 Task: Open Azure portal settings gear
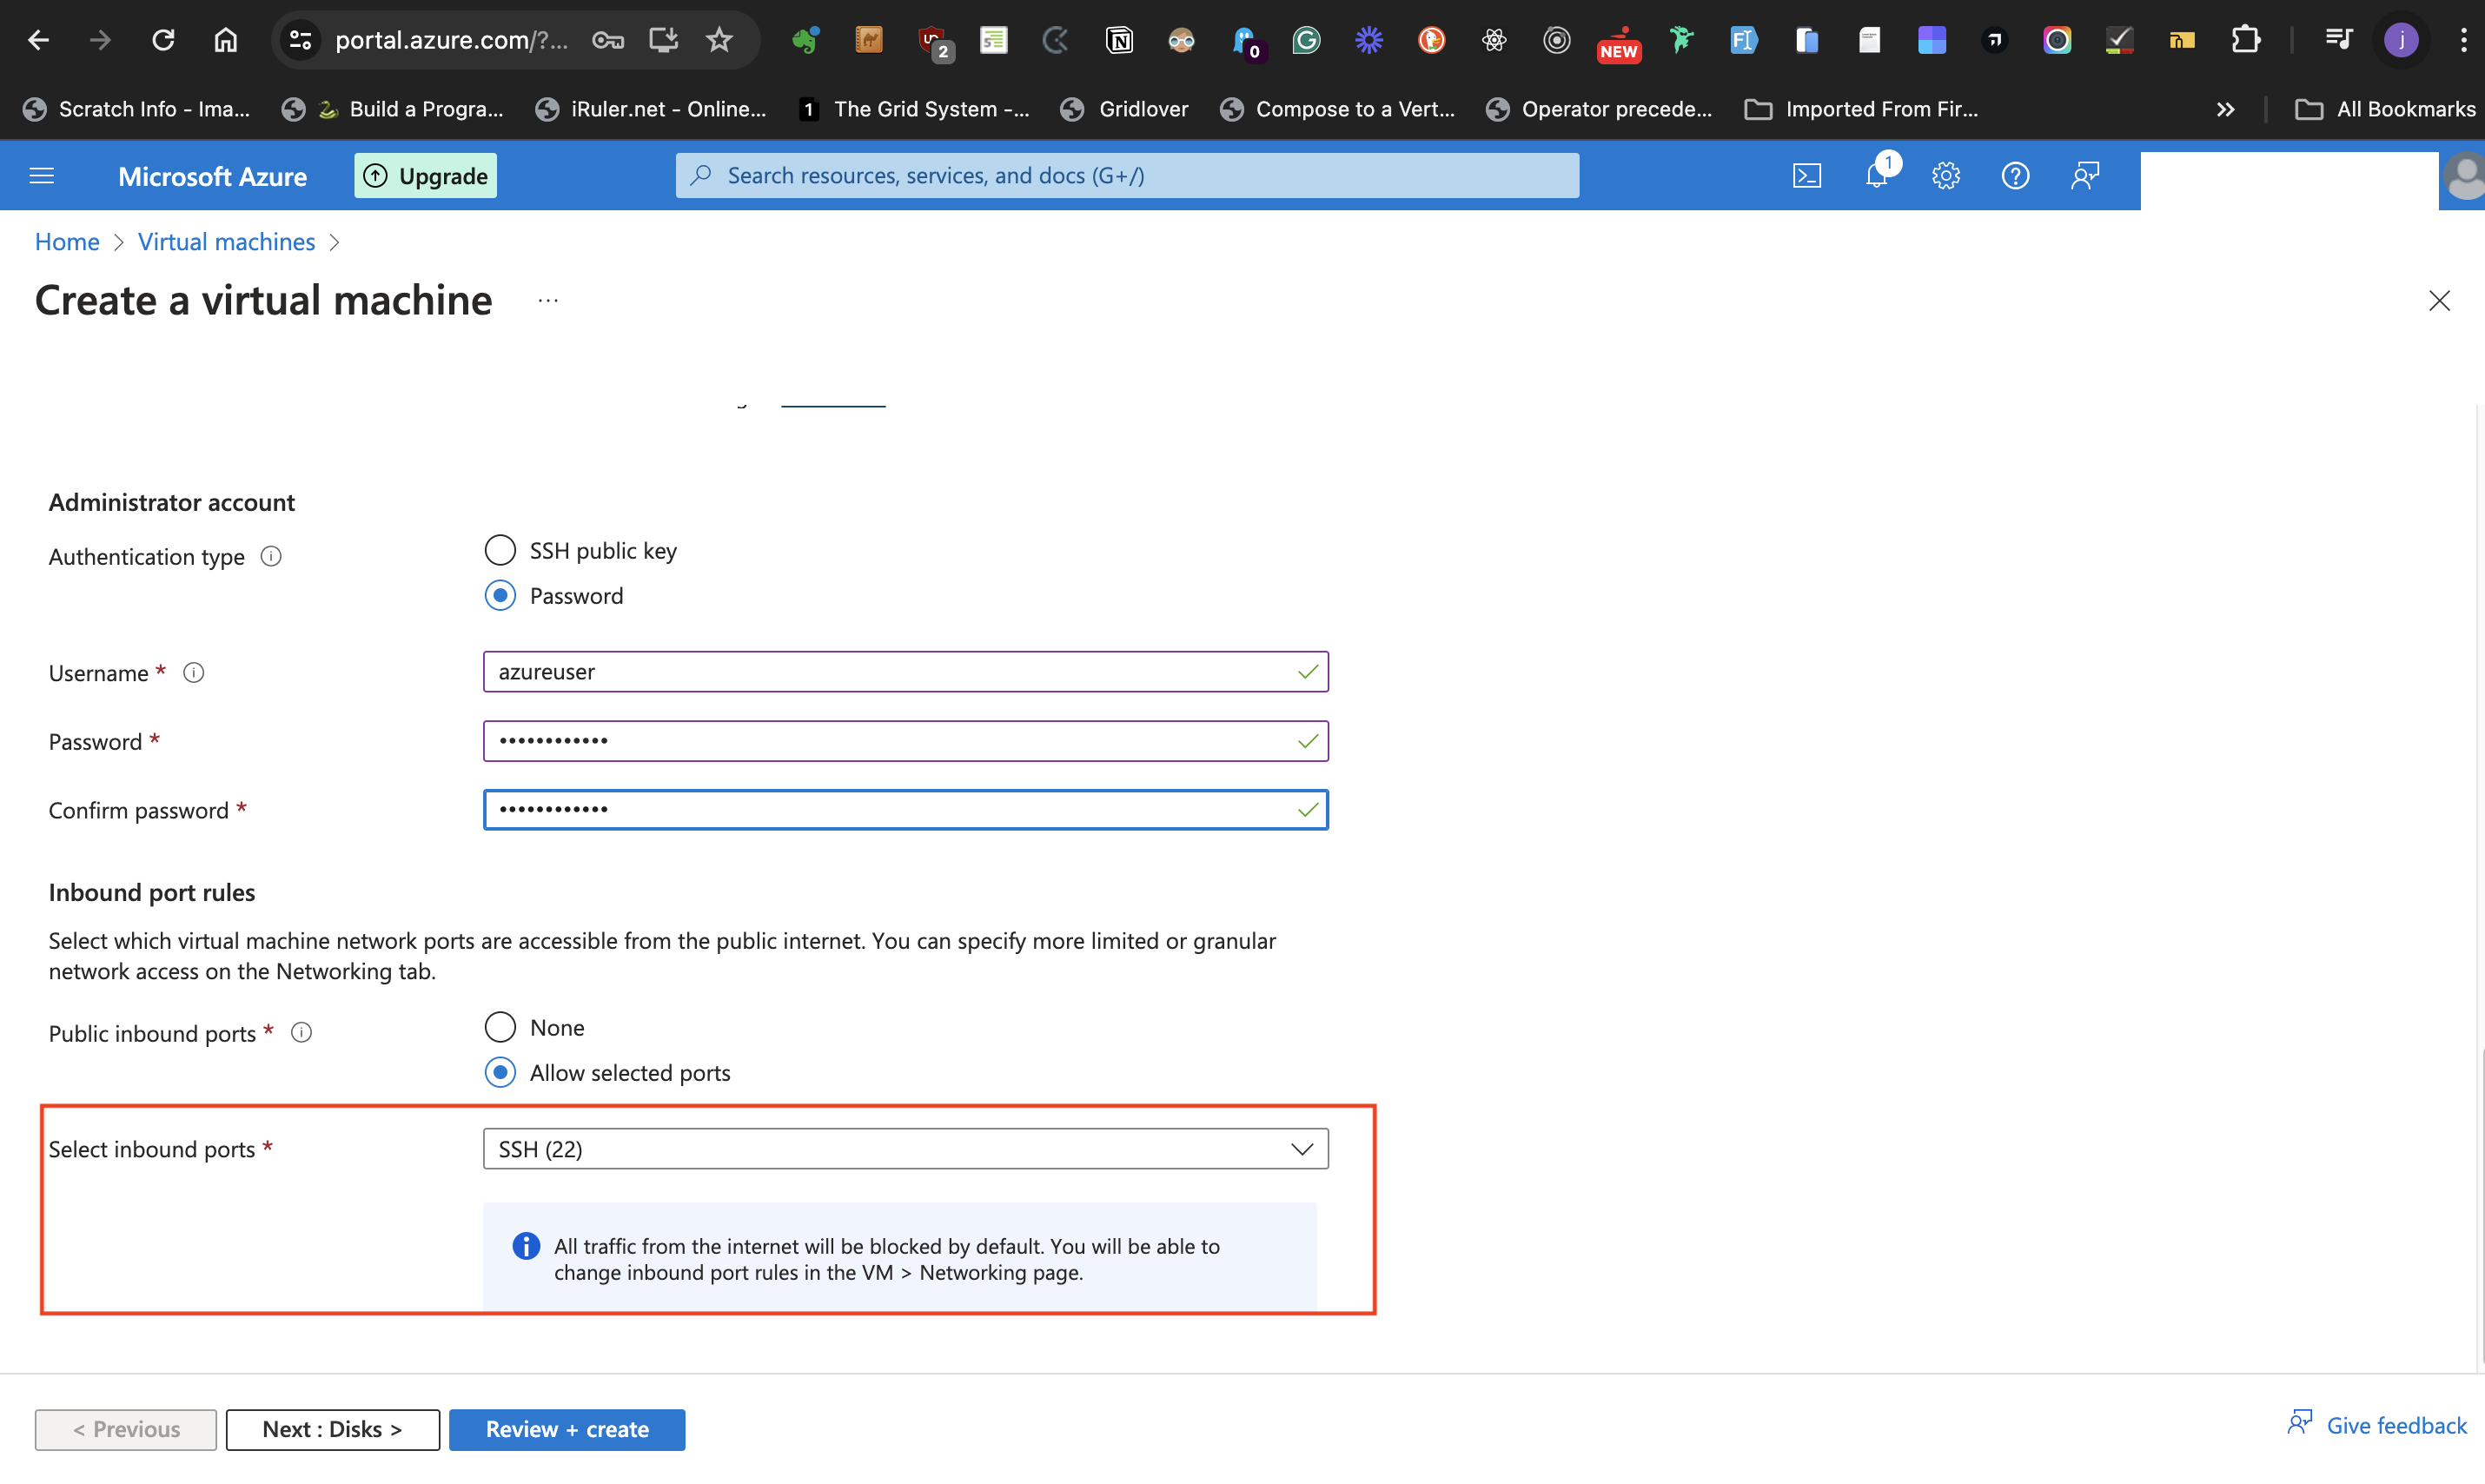[1945, 175]
